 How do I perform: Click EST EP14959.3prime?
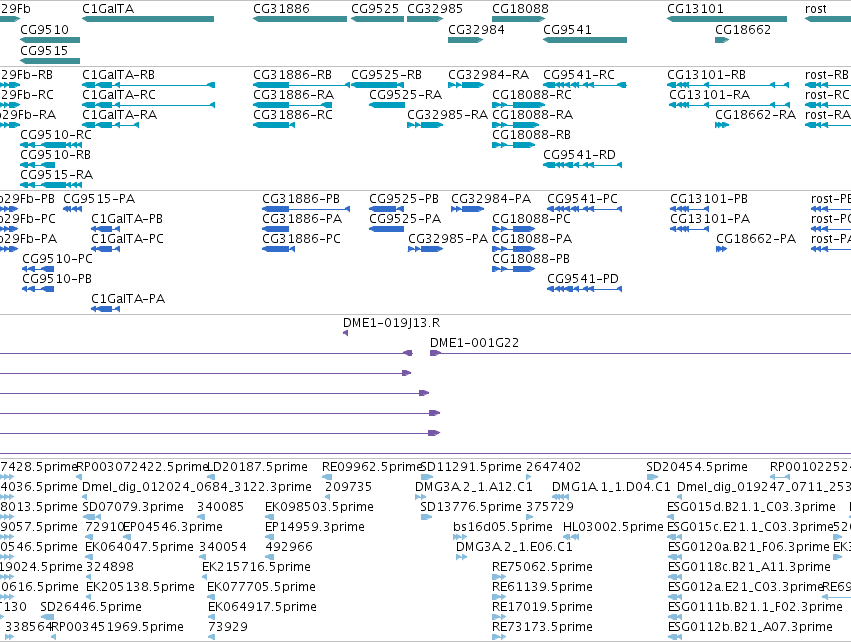pos(315,527)
